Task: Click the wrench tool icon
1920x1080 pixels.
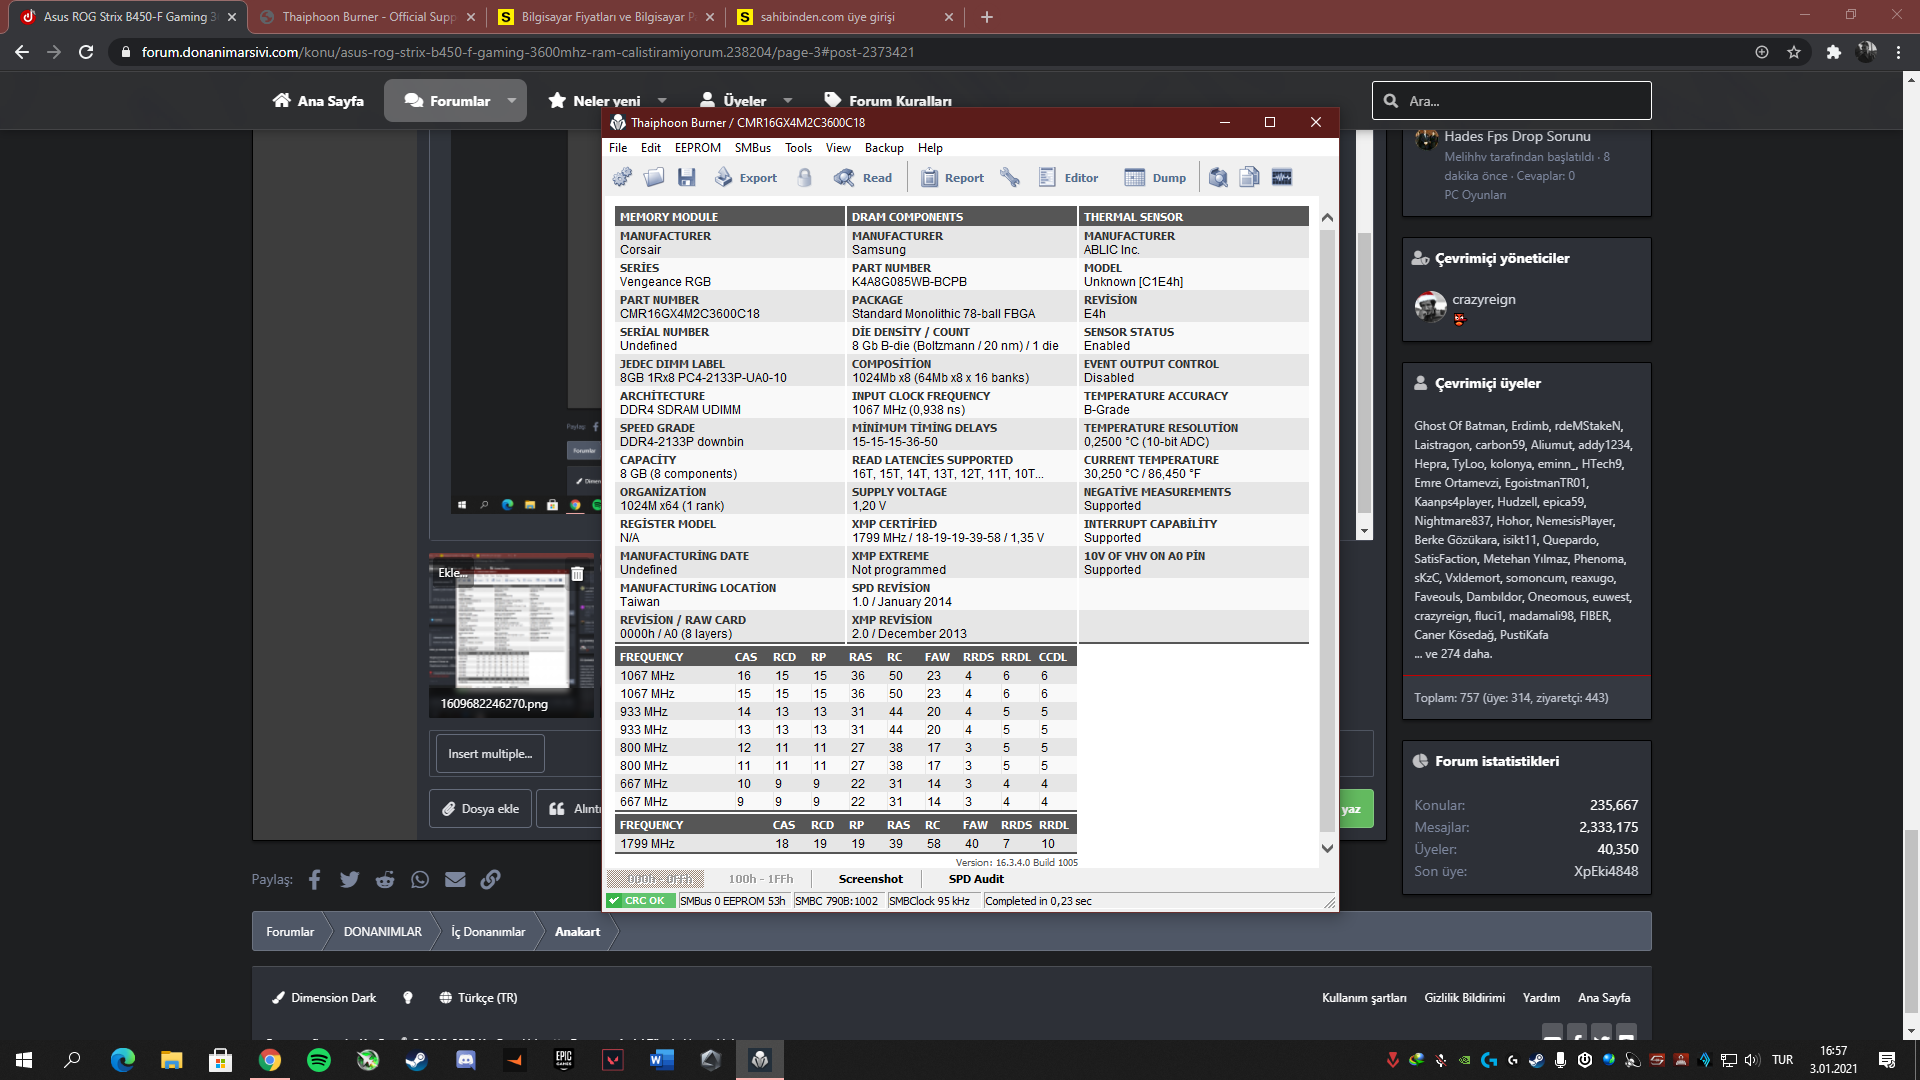Action: [x=1010, y=177]
